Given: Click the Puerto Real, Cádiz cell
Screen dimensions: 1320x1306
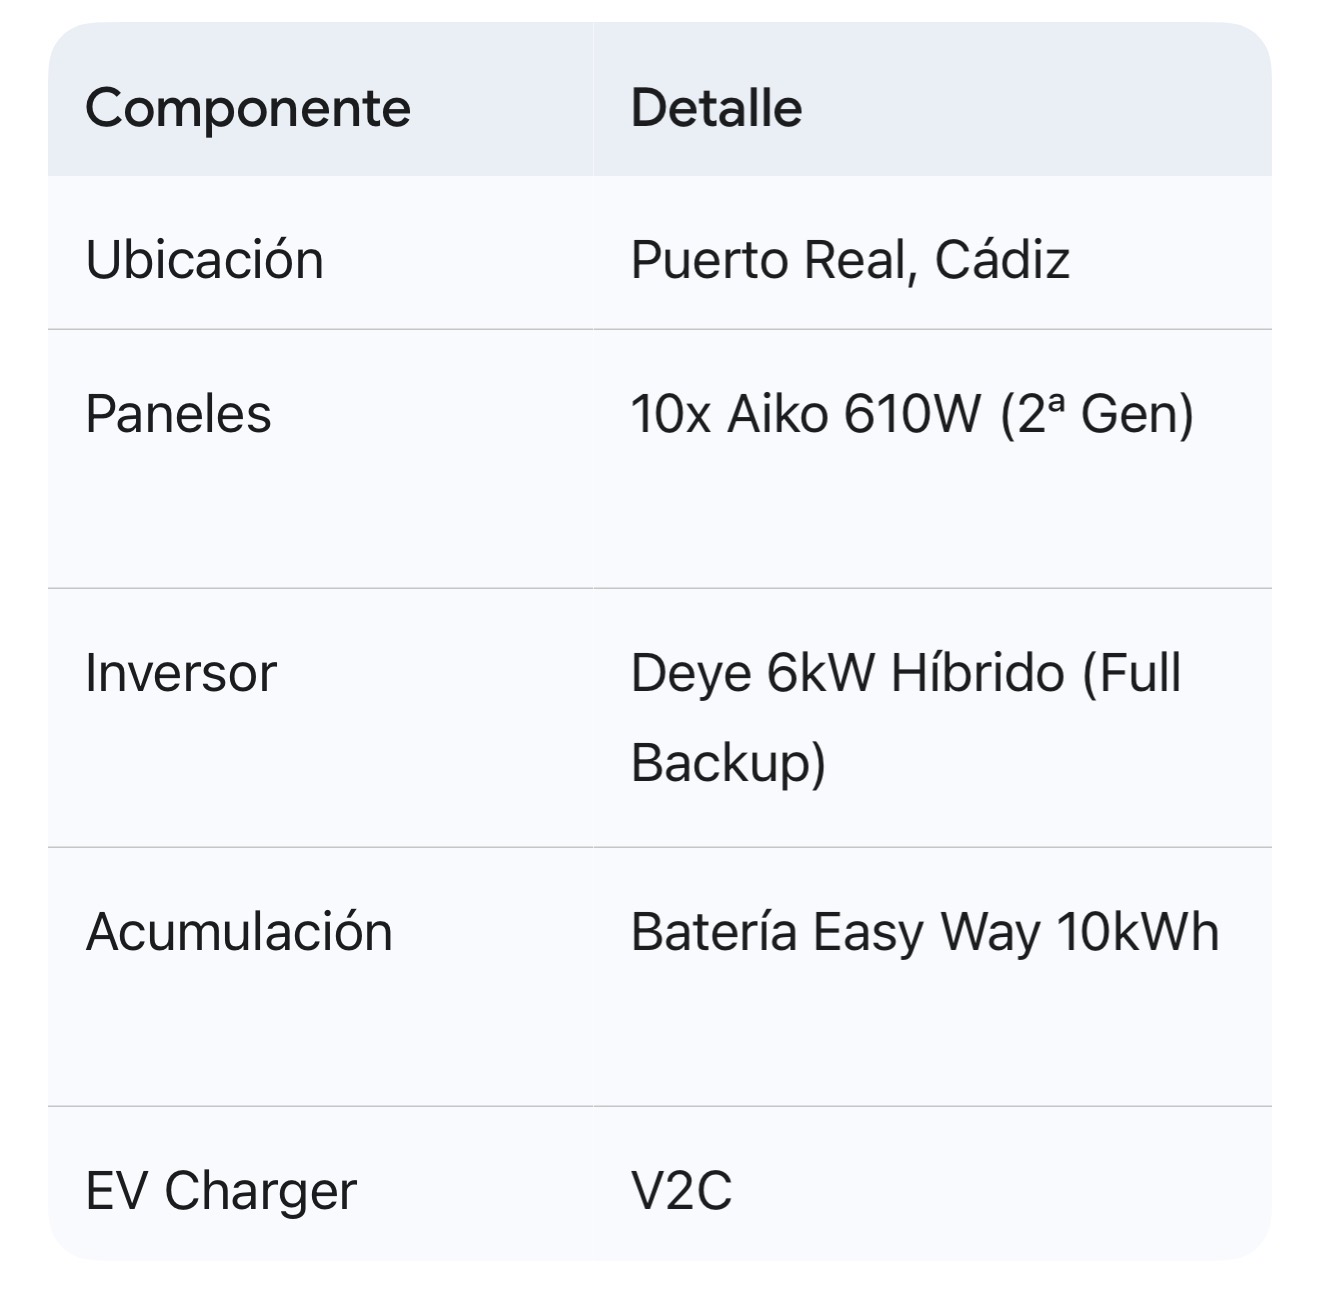Looking at the screenshot, I should tap(850, 260).
